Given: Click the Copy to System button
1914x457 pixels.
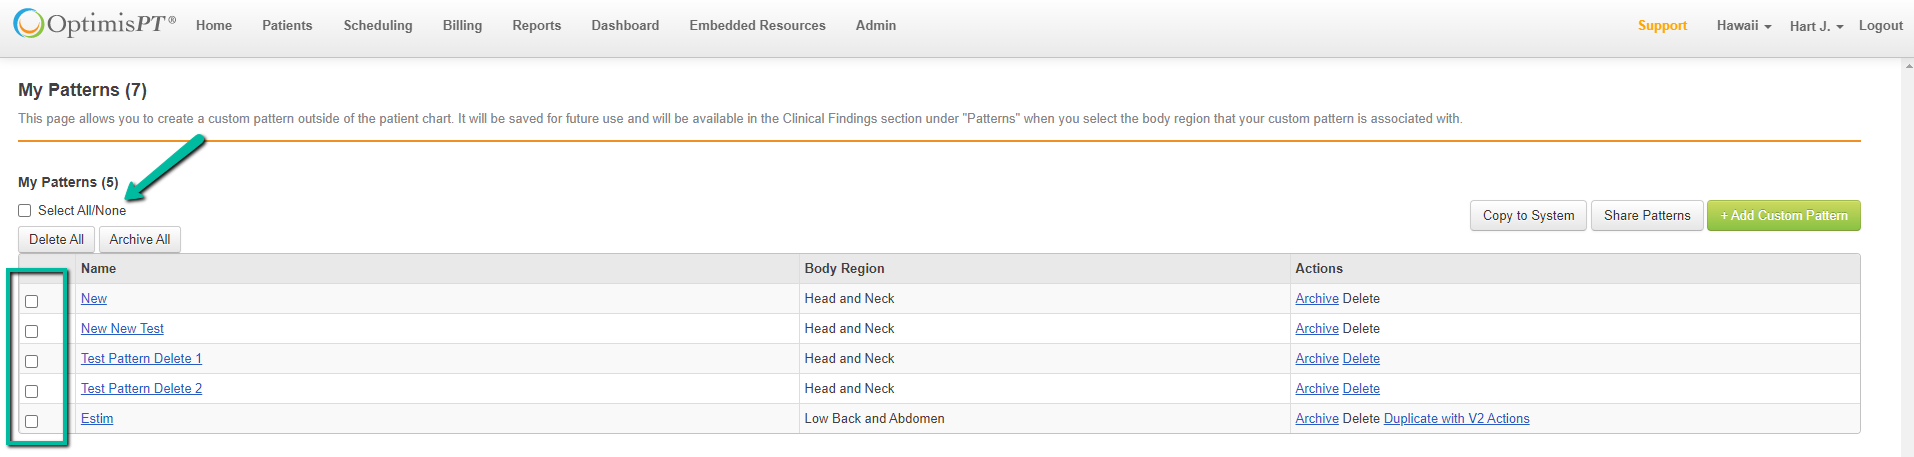Looking at the screenshot, I should click(1528, 216).
